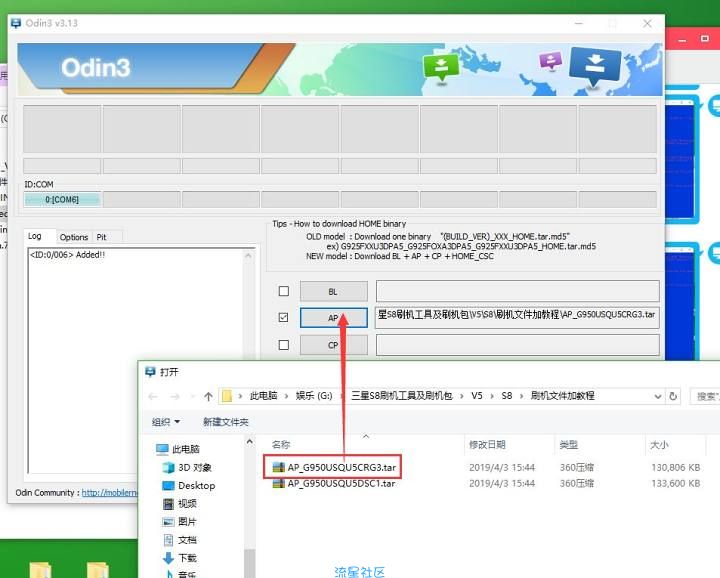The image size is (720, 578).
Task: Click the BL file path field
Action: 518,291
